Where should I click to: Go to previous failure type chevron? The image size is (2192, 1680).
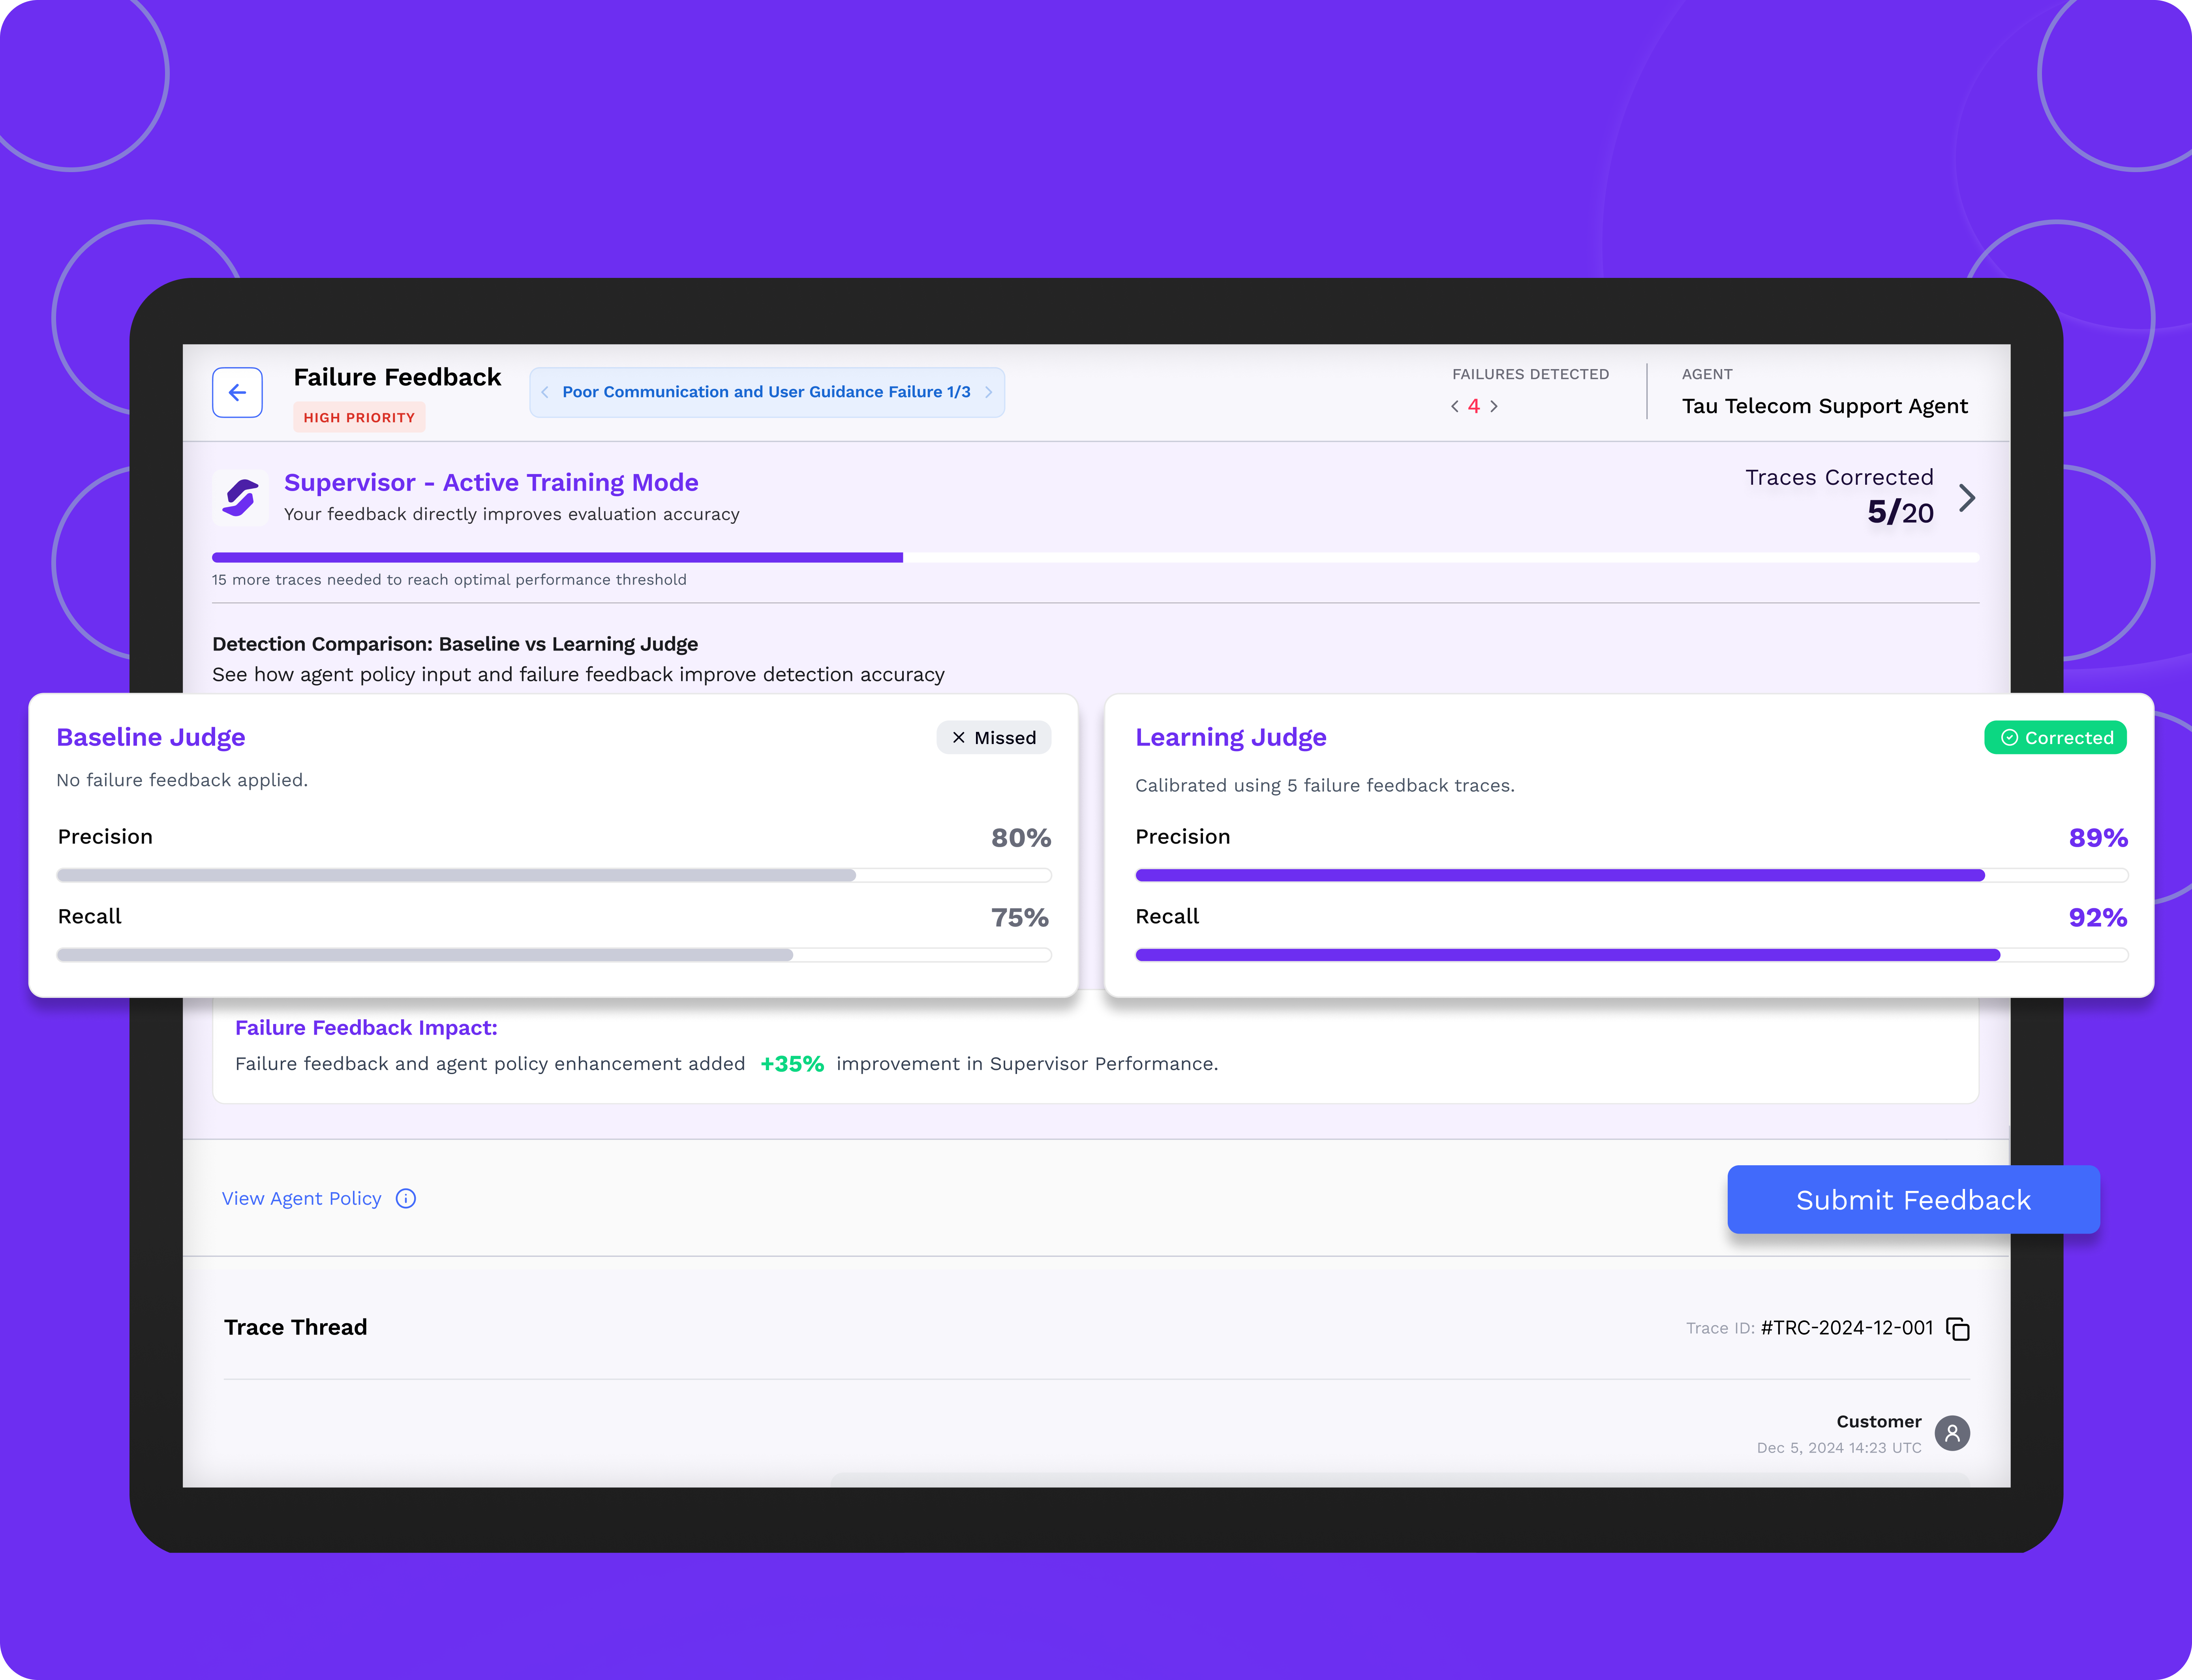point(545,392)
